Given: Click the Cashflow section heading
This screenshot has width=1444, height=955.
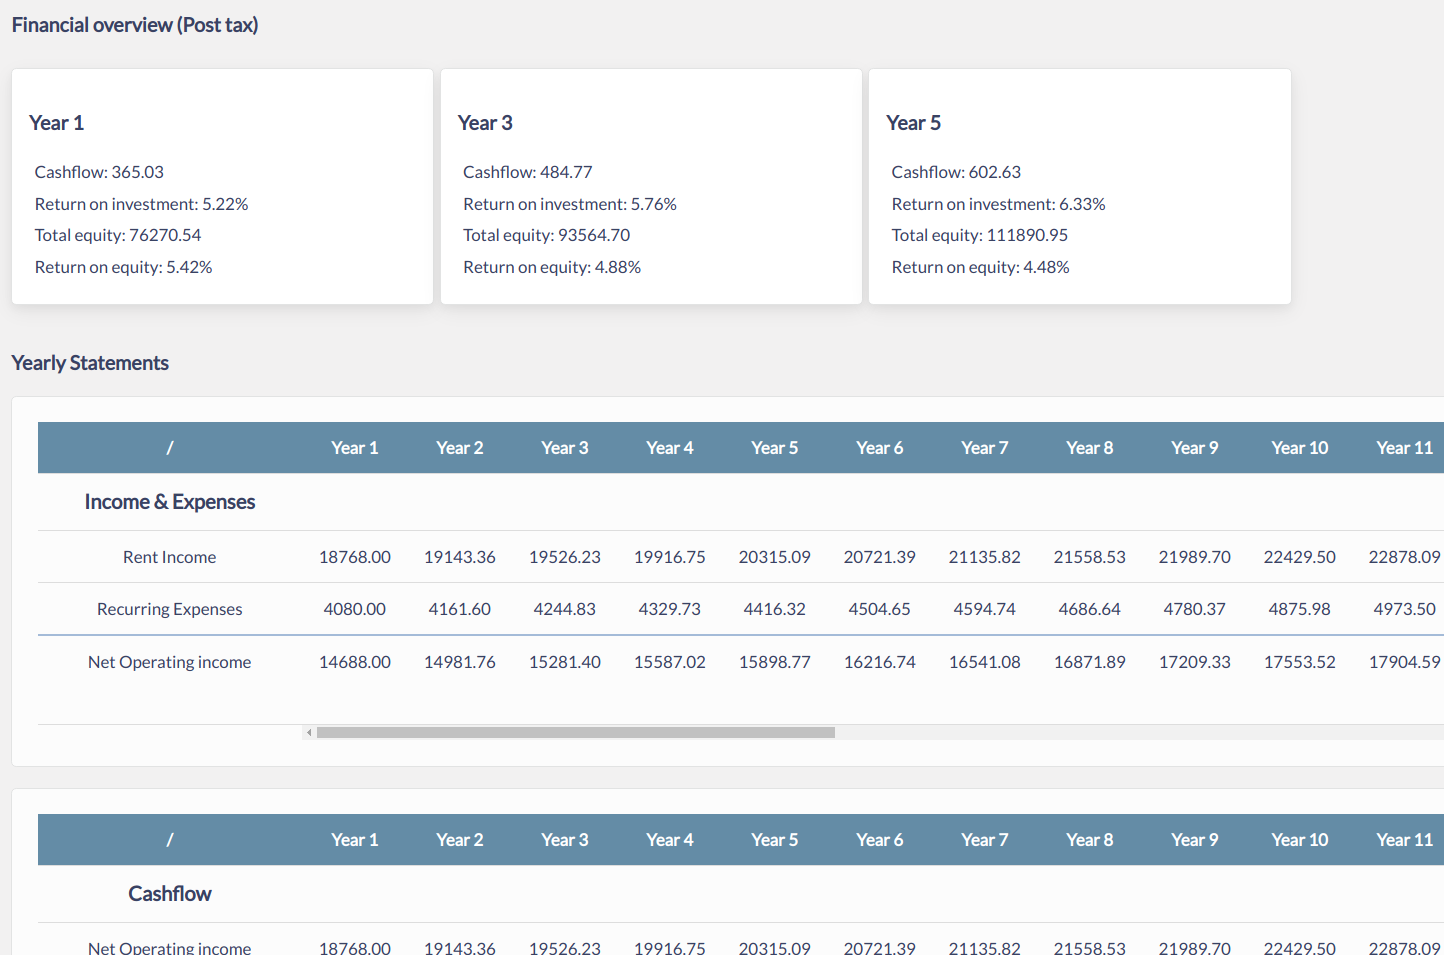Looking at the screenshot, I should tap(170, 894).
